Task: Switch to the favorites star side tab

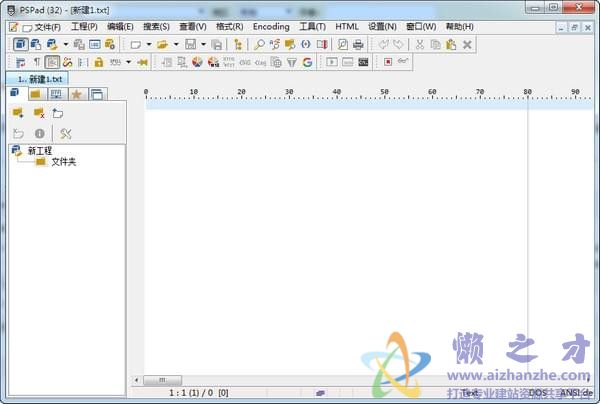Action: coord(77,94)
